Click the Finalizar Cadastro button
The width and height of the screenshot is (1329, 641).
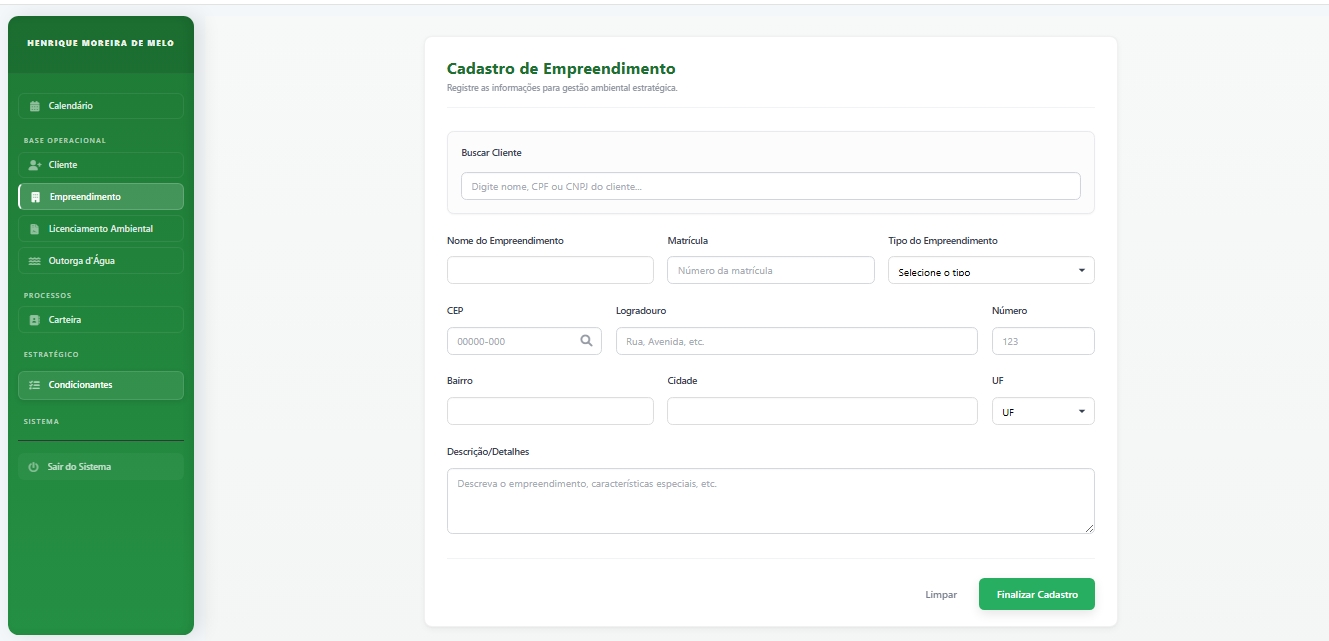click(1037, 594)
